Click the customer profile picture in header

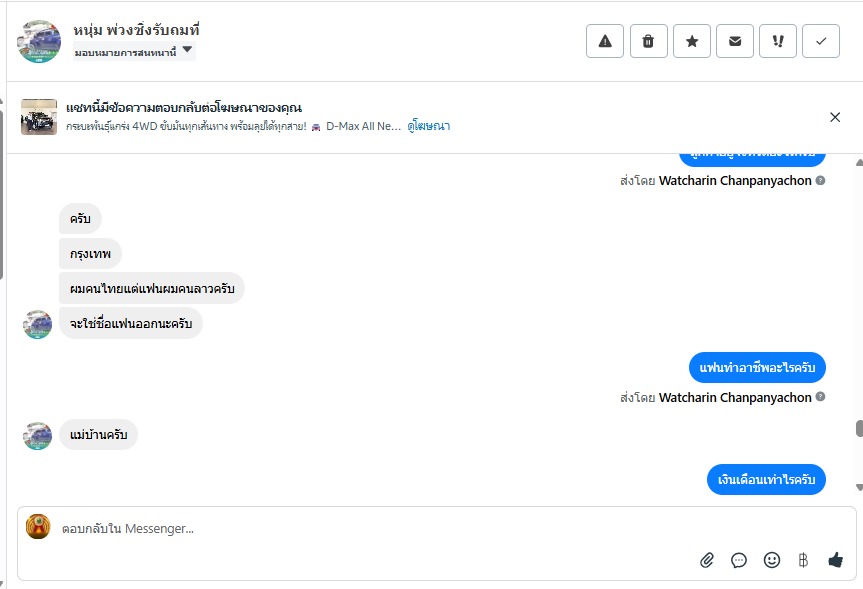[39, 41]
